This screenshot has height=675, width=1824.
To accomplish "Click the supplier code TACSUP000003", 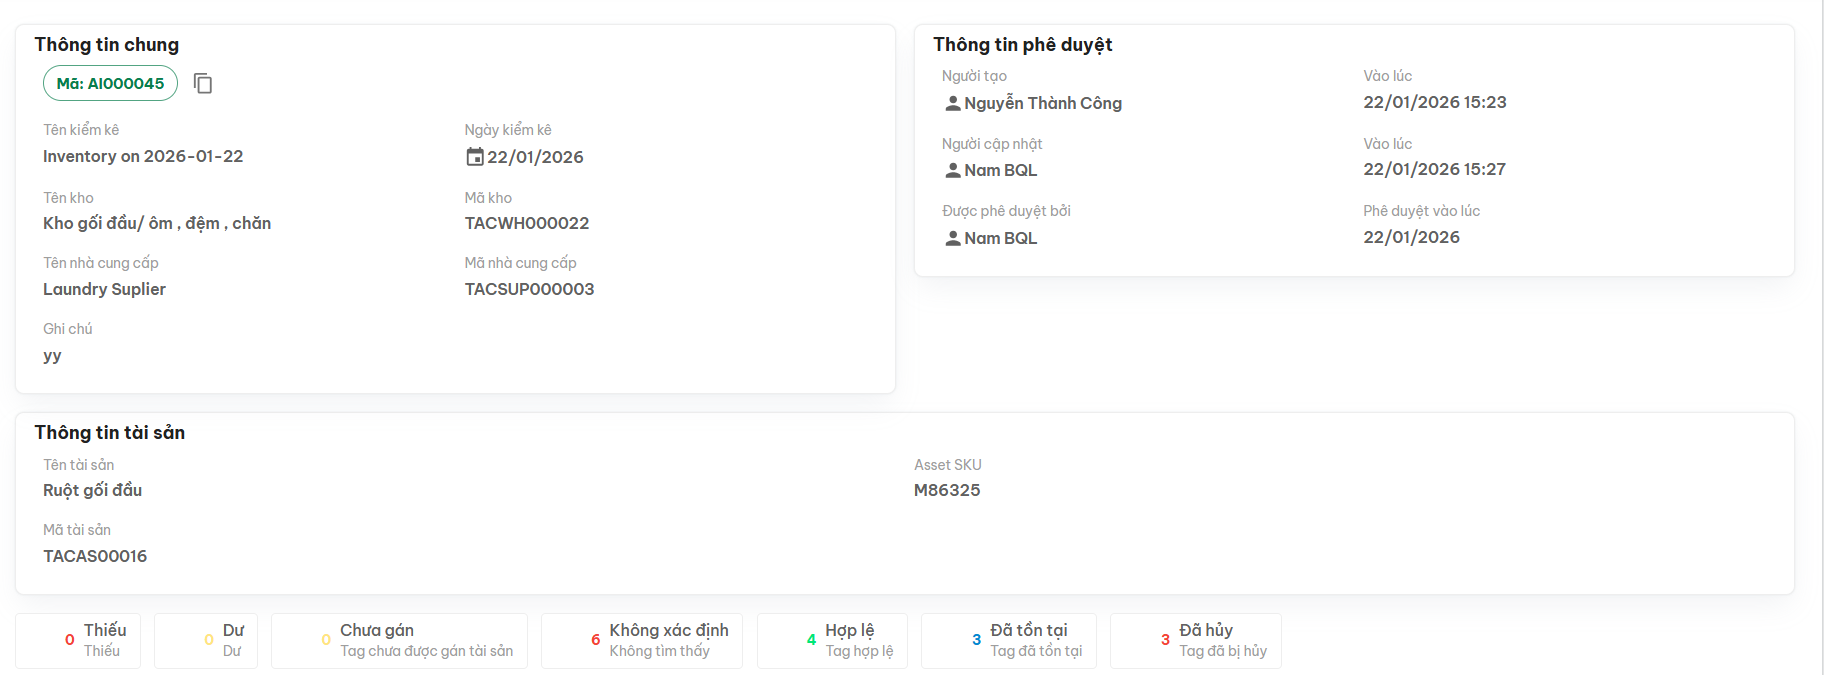I will (529, 289).
